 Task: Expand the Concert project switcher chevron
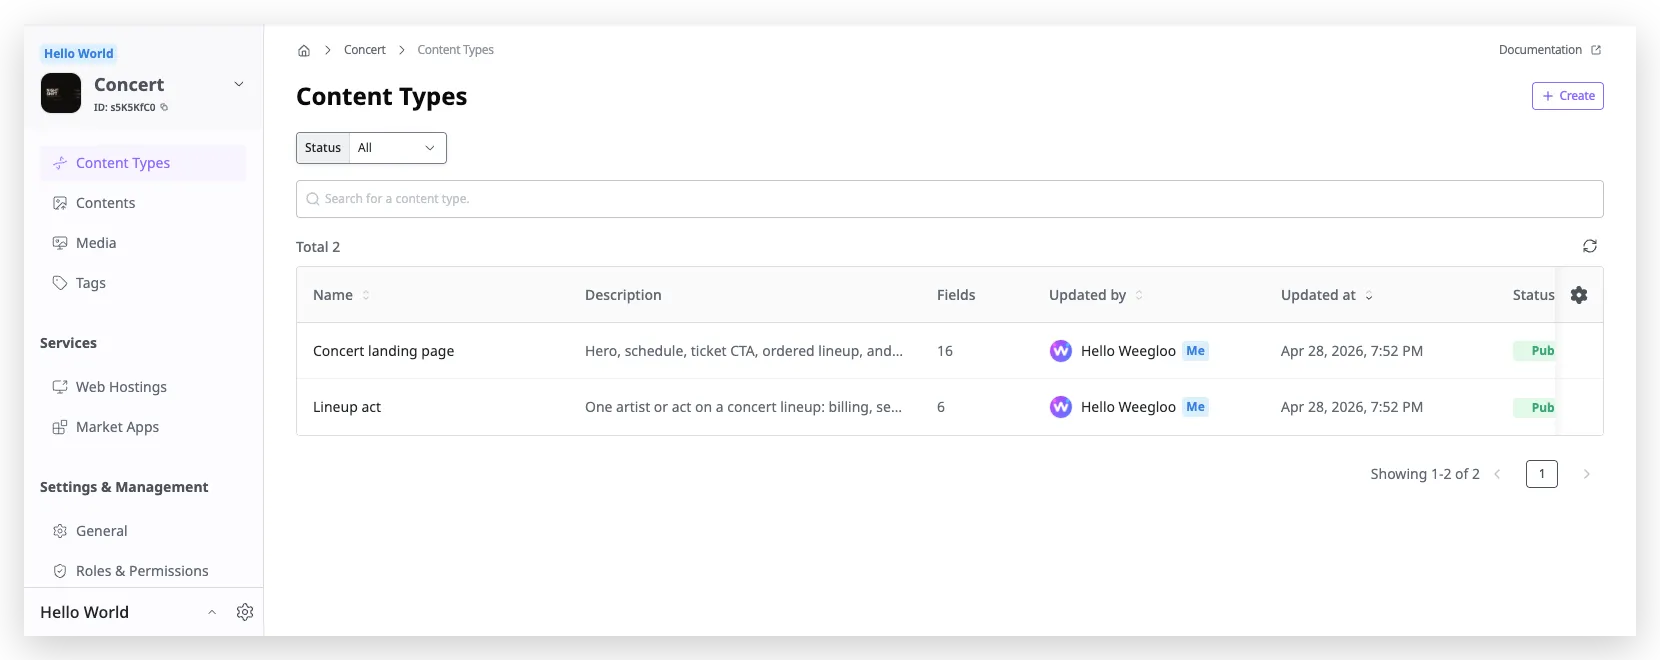[239, 84]
